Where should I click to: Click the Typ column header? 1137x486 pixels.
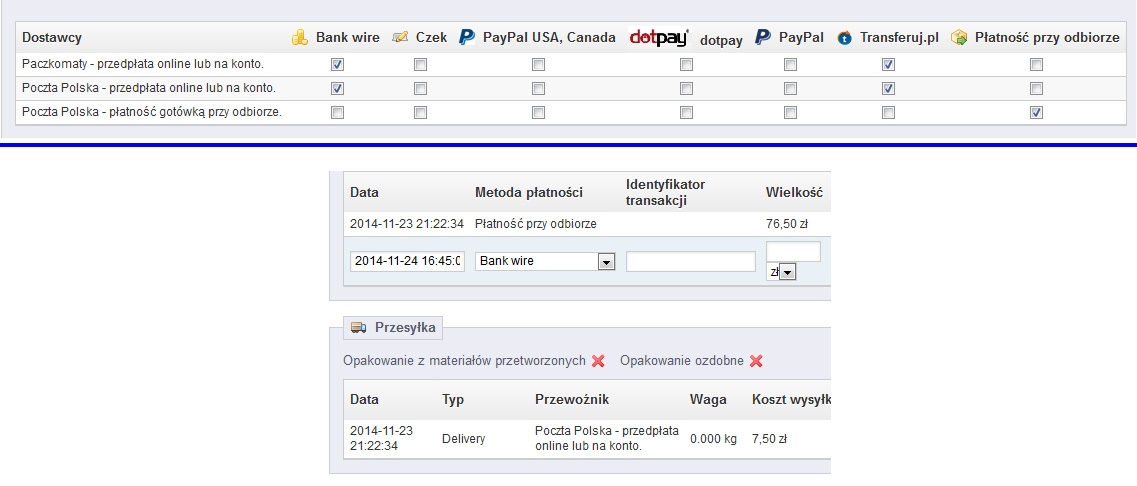(x=452, y=400)
